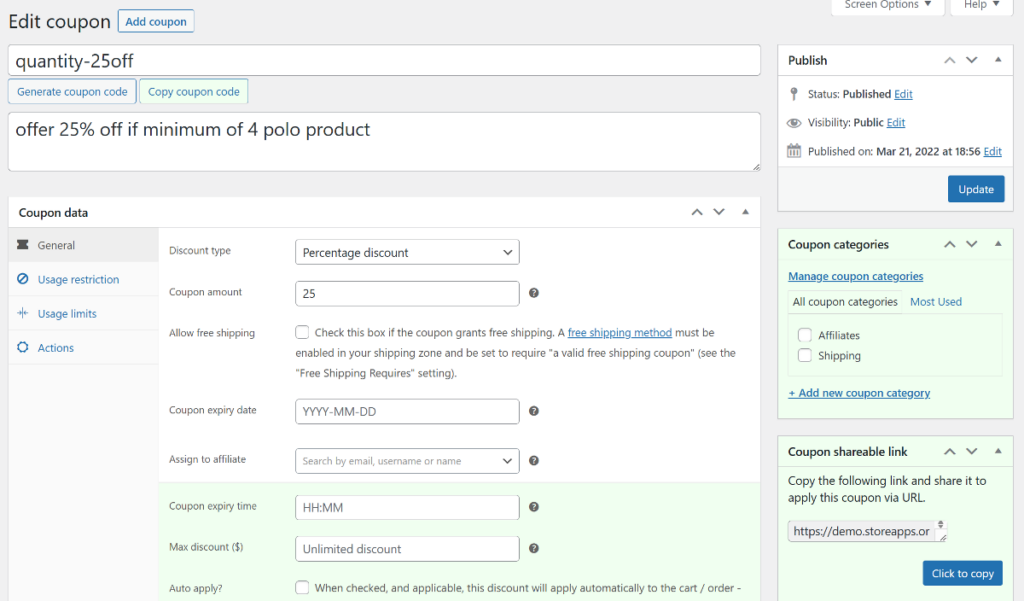
Task: Click to copy the shareable coupon link
Action: point(962,573)
